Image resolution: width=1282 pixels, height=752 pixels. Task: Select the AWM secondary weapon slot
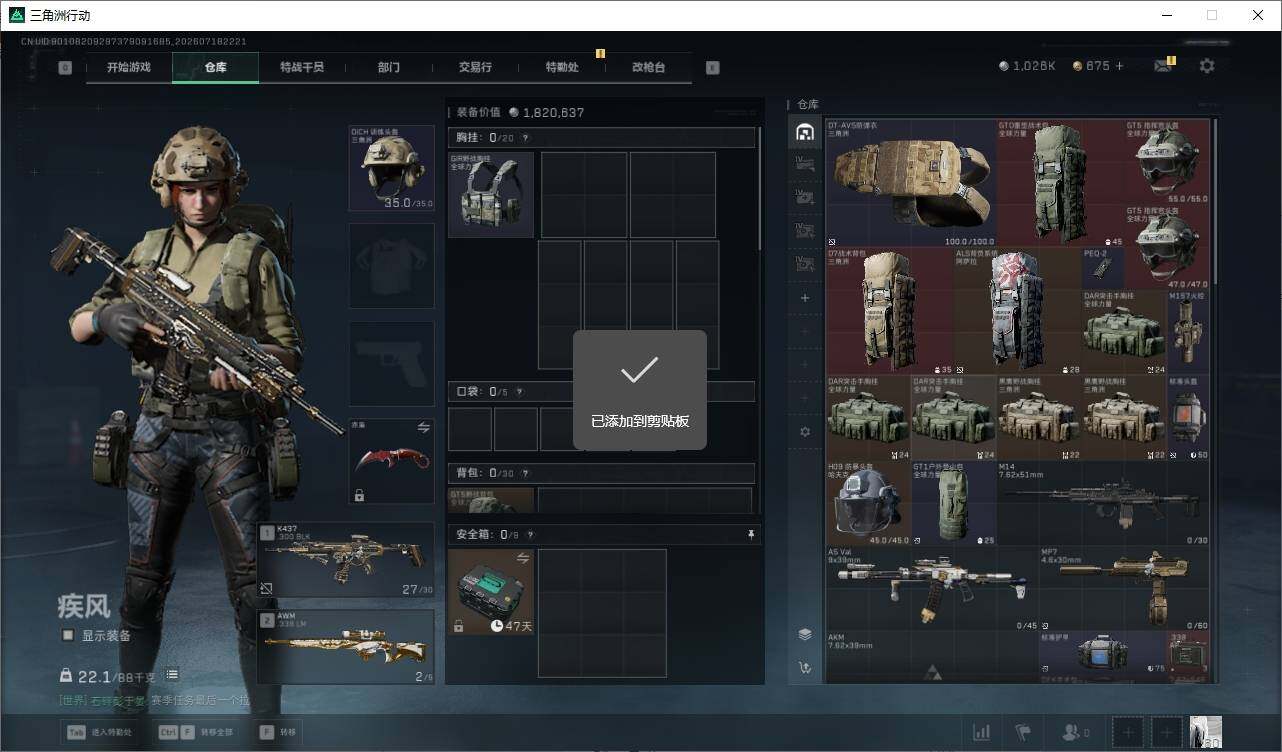[346, 646]
